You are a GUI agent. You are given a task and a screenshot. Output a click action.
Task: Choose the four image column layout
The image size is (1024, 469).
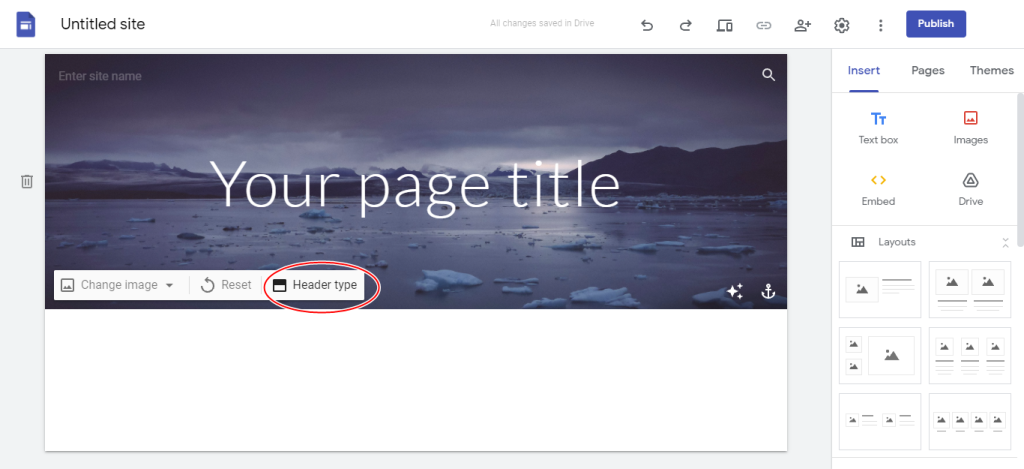point(970,421)
